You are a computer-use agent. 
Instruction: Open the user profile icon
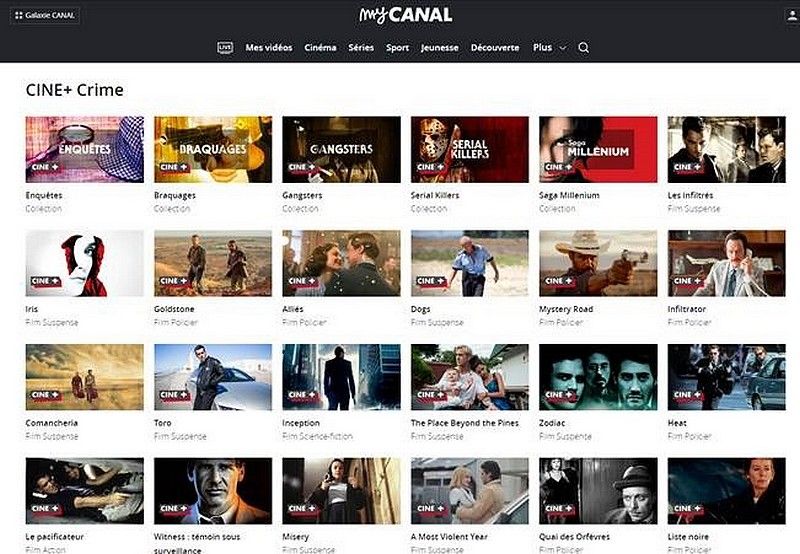[x=793, y=15]
